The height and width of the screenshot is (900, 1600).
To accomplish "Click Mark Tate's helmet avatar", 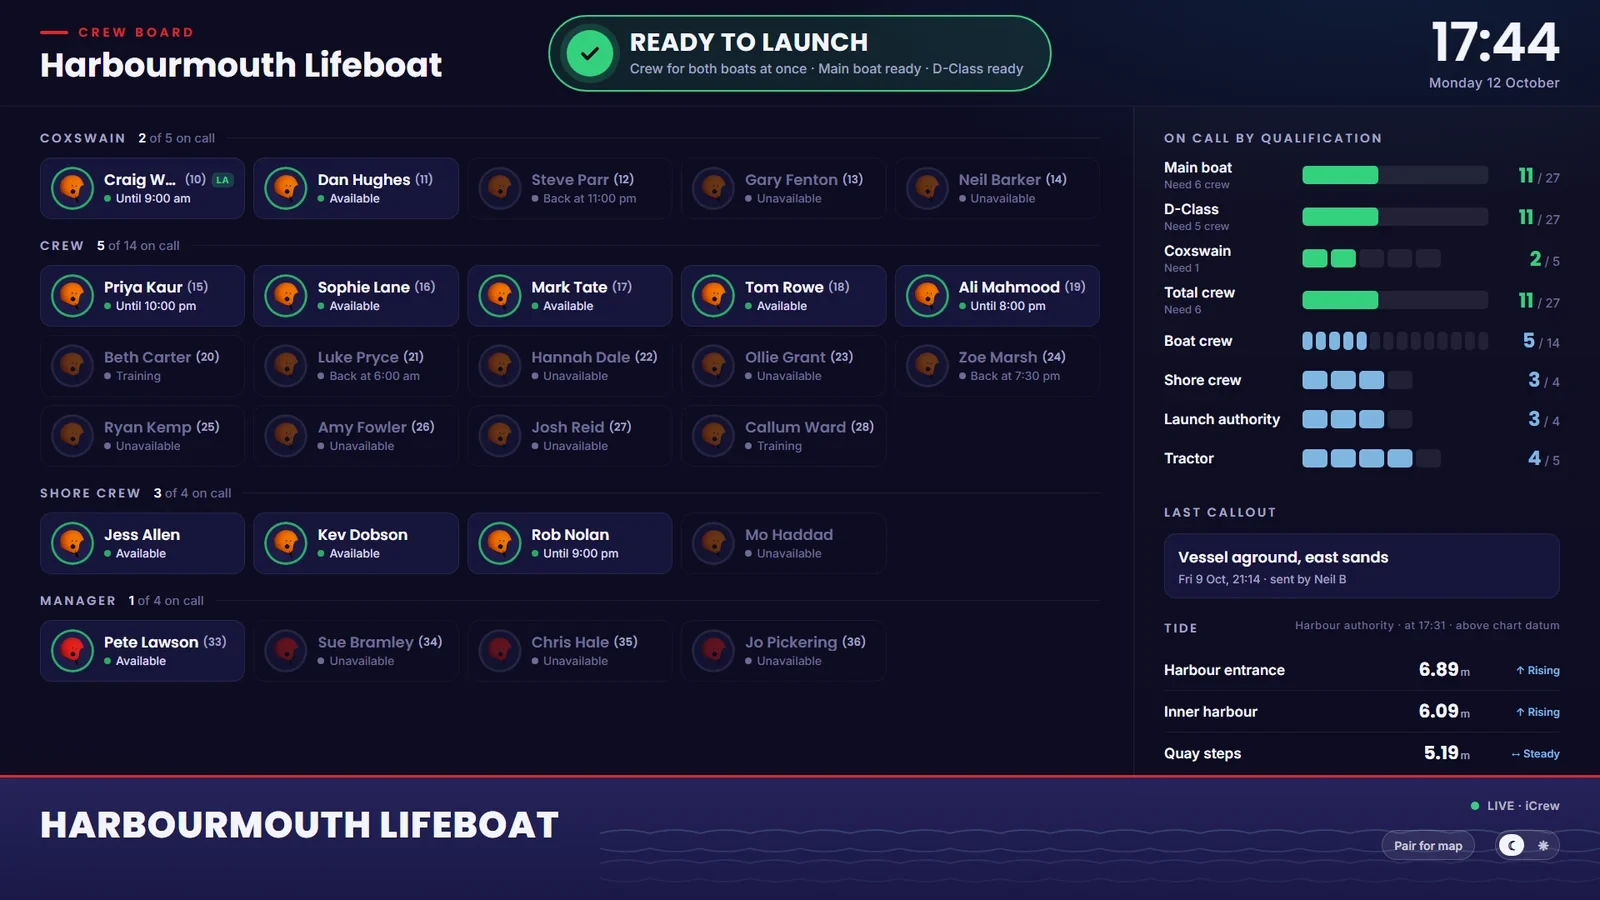I will click(x=500, y=296).
